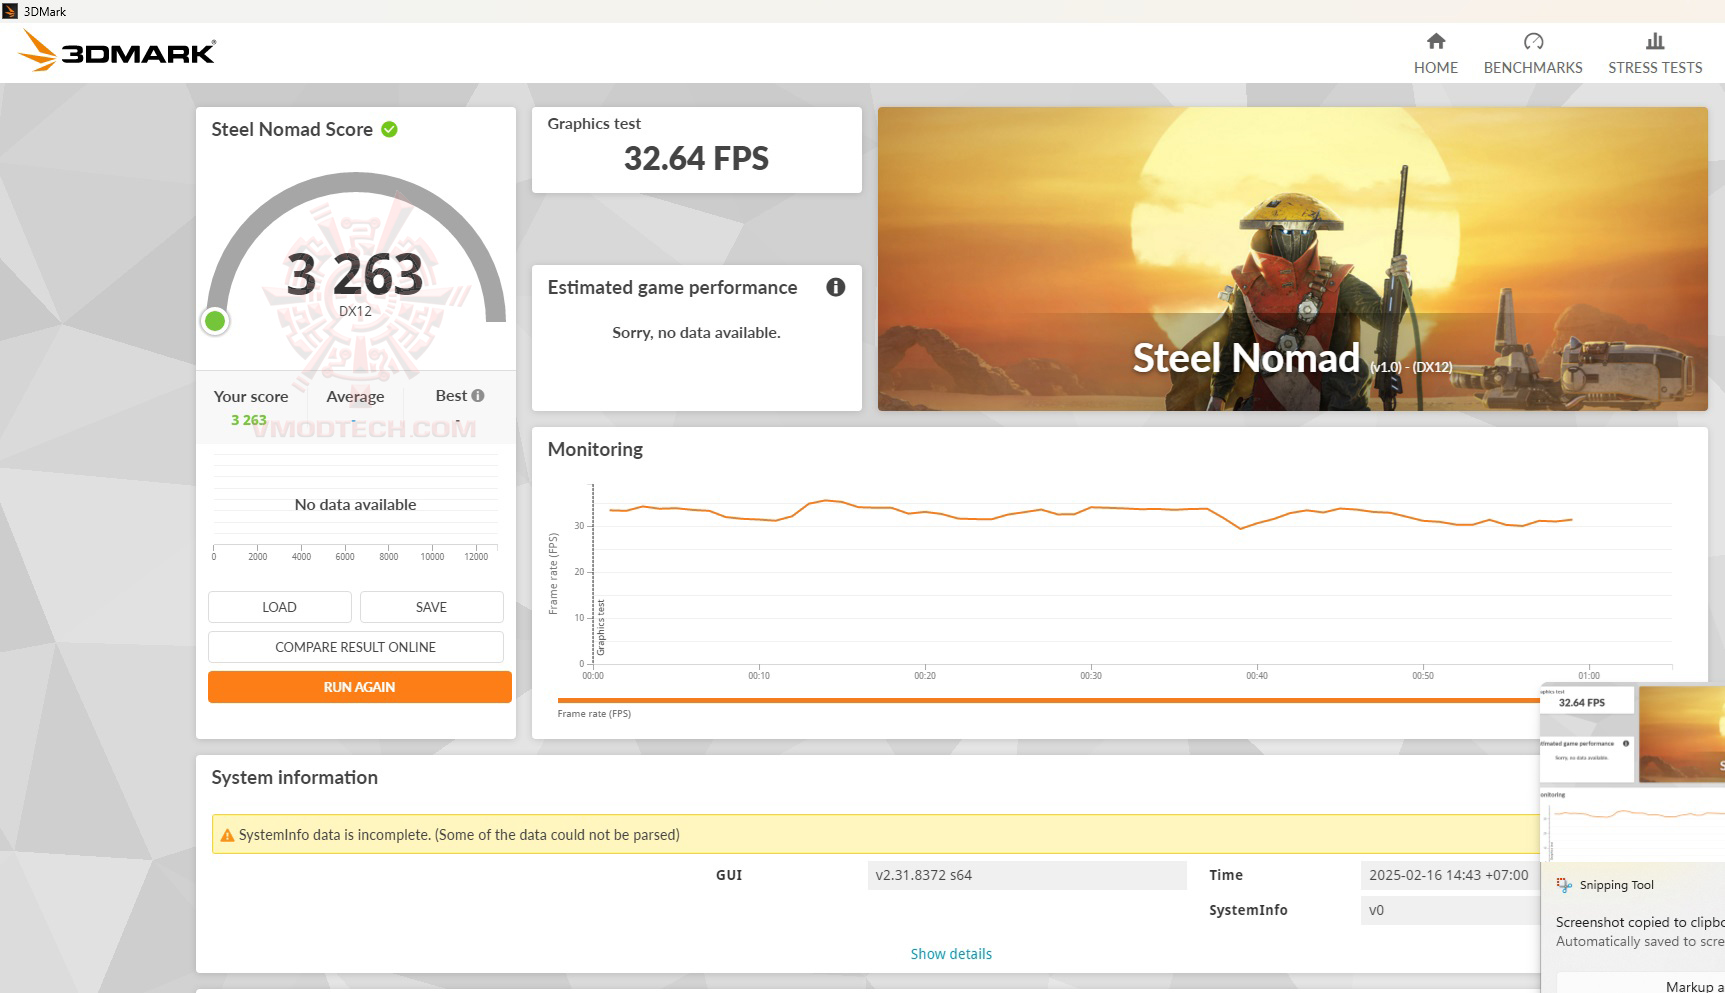Open the Snipping Tool screenshot preview thumbnail
The width and height of the screenshot is (1725, 993).
1632,772
